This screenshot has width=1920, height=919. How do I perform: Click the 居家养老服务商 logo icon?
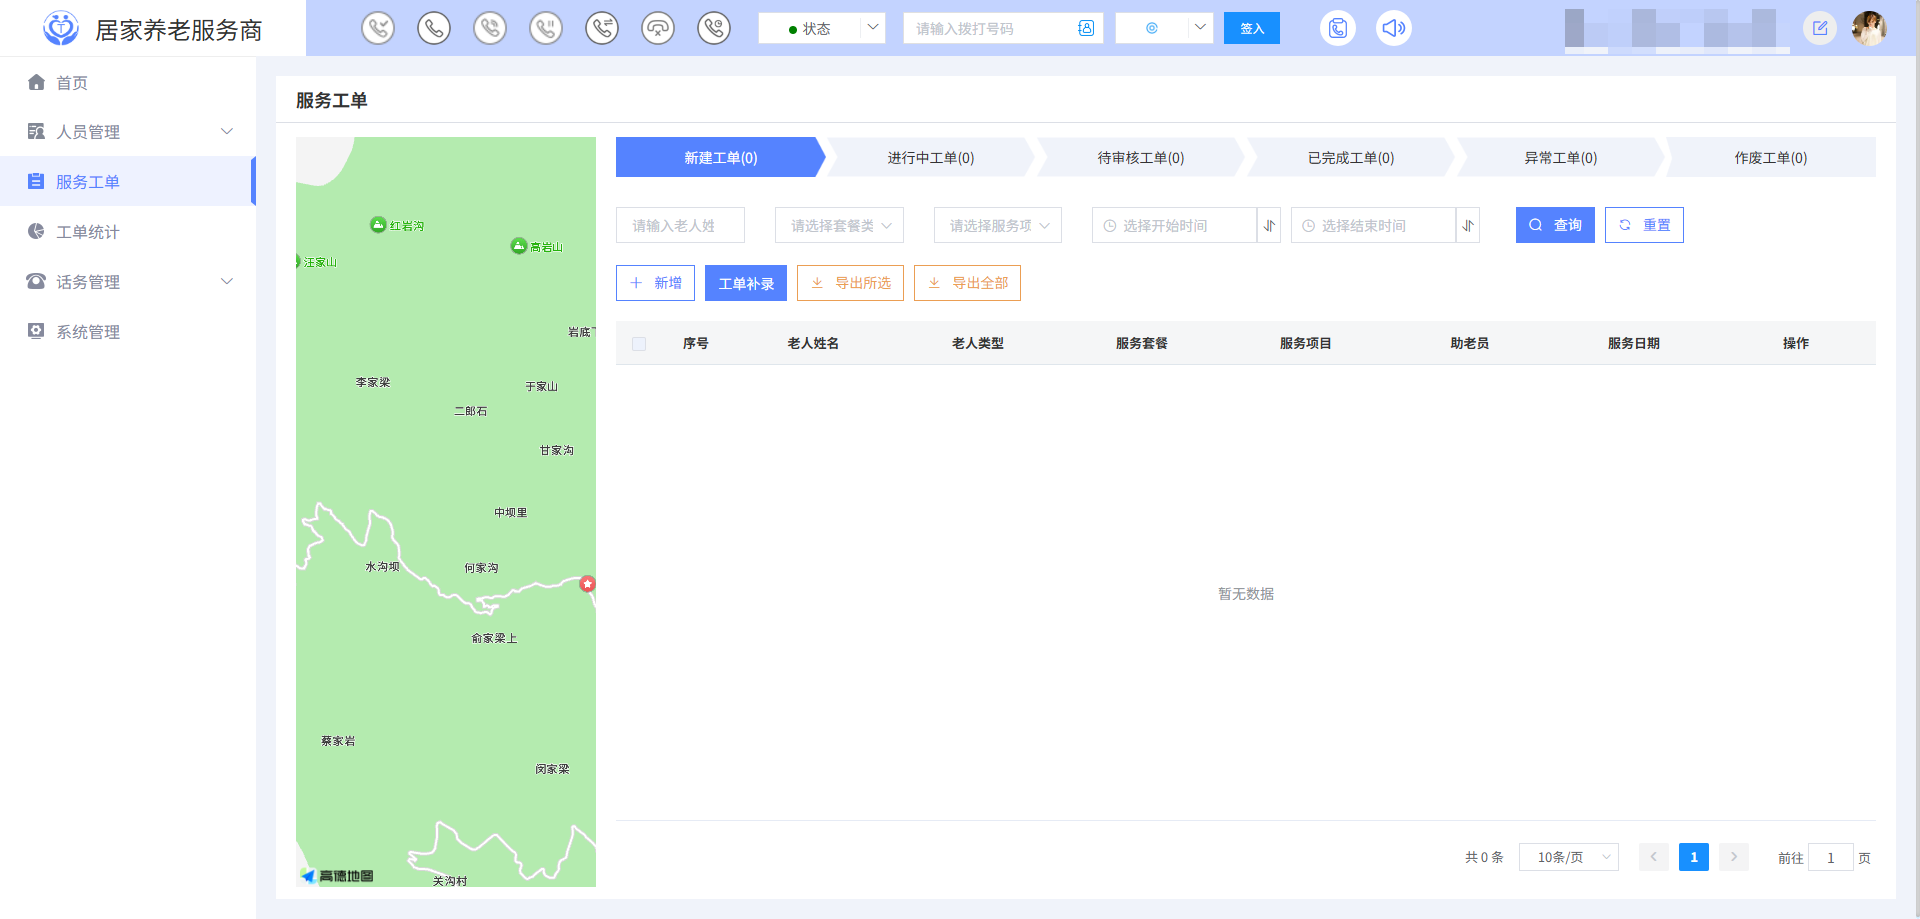61,28
